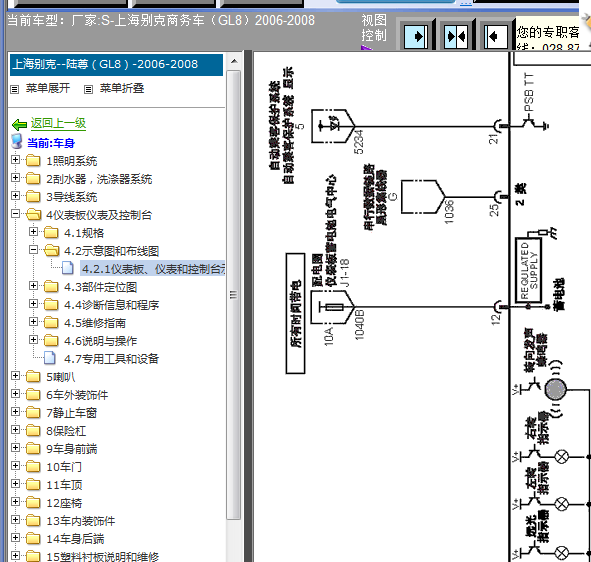Click the folder icon for 3导线系统

[33, 197]
